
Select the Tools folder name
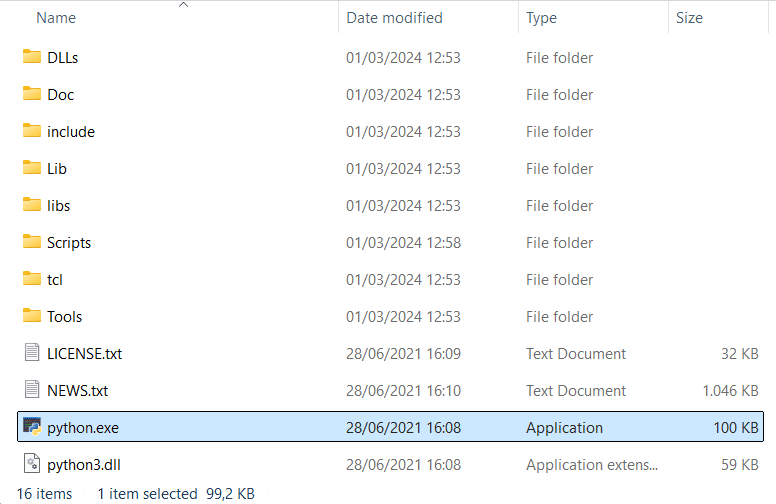click(x=64, y=316)
